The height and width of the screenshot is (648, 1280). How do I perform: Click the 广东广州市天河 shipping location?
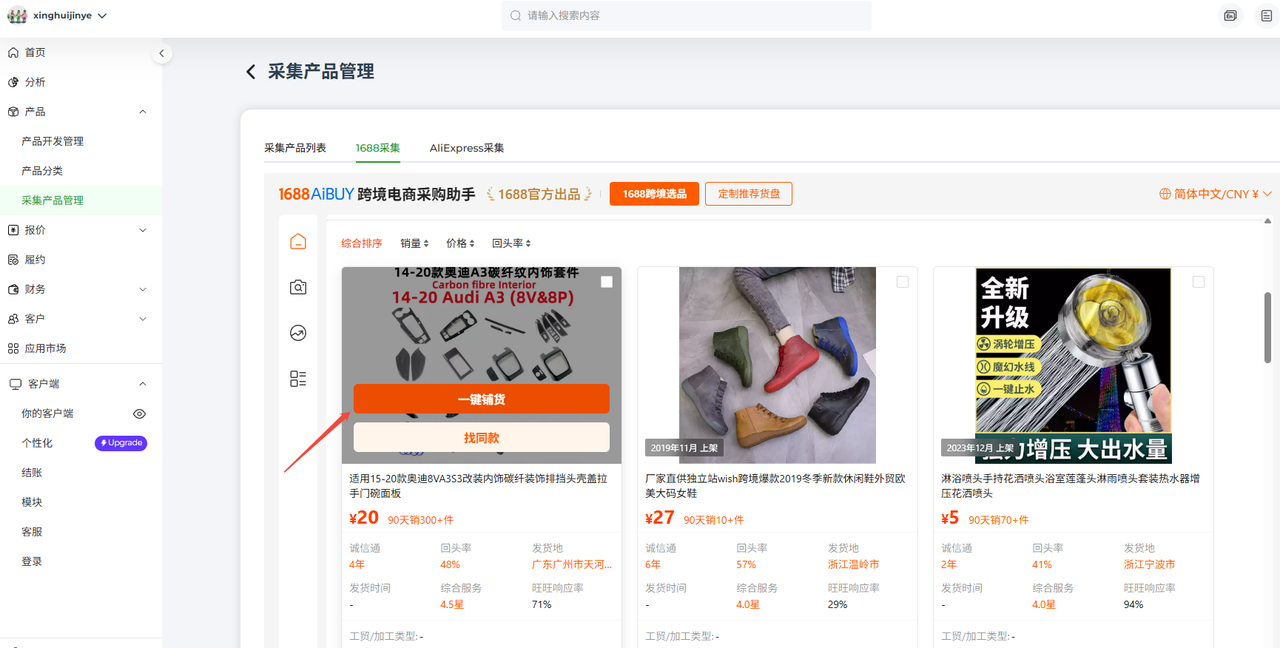point(571,564)
